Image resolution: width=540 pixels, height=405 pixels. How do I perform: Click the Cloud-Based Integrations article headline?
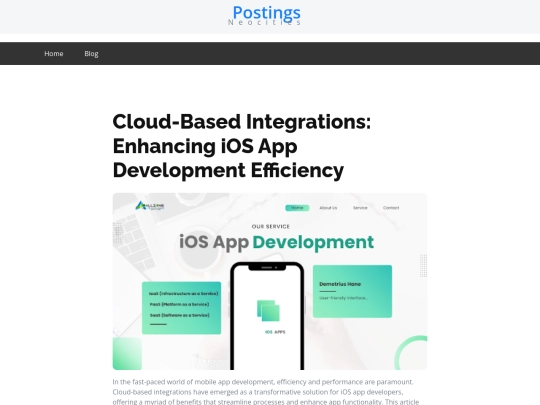tap(242, 146)
